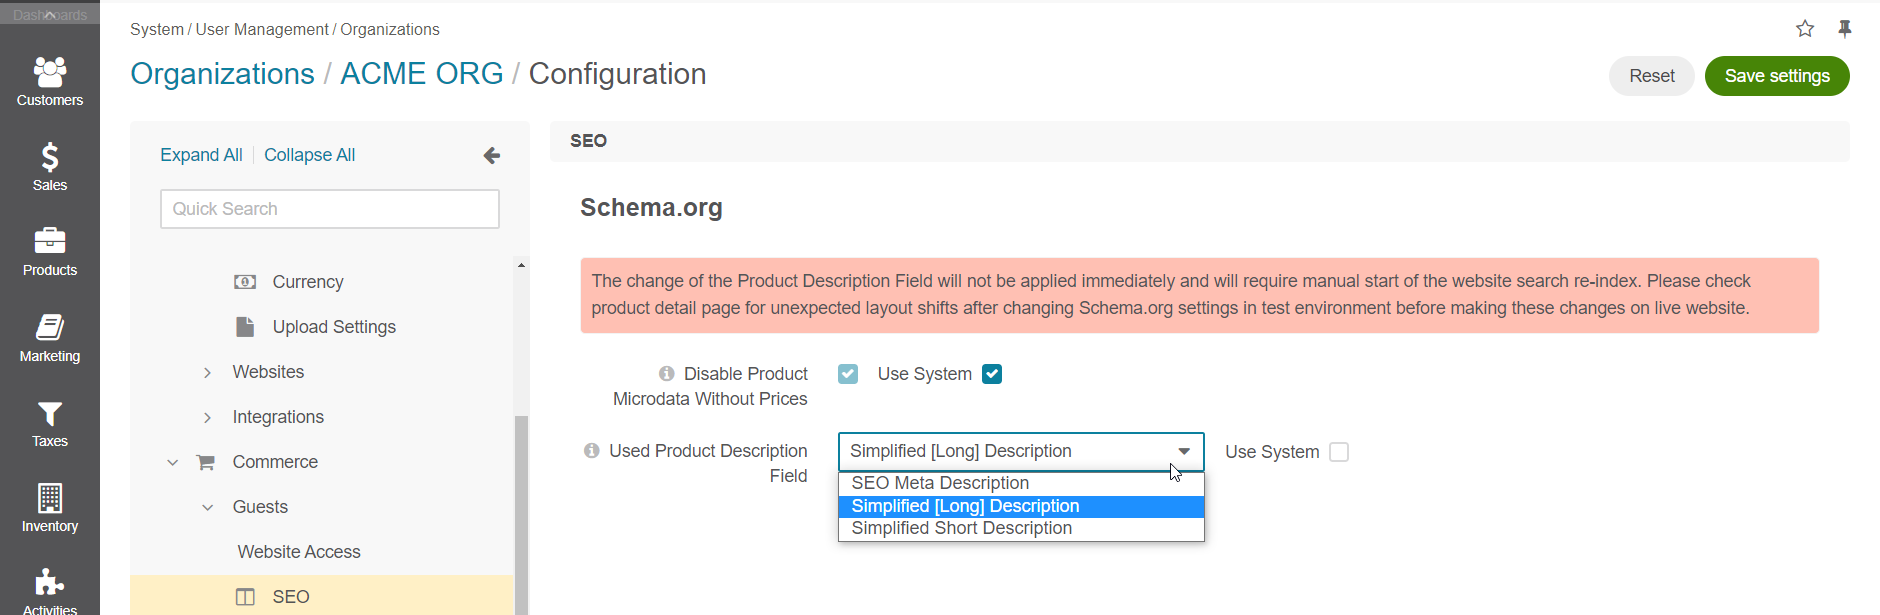Choose the Simplified Short Description option
Image resolution: width=1880 pixels, height=615 pixels.
pos(1021,528)
